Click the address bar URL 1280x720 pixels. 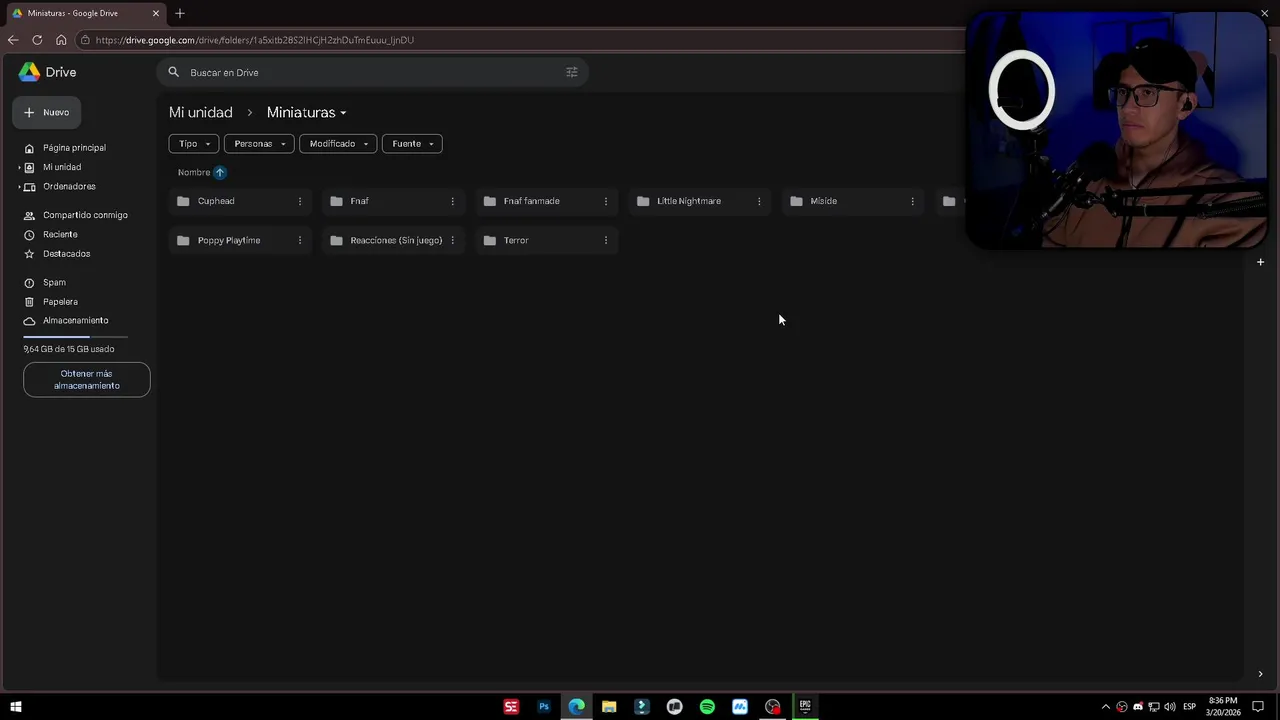[x=255, y=40]
